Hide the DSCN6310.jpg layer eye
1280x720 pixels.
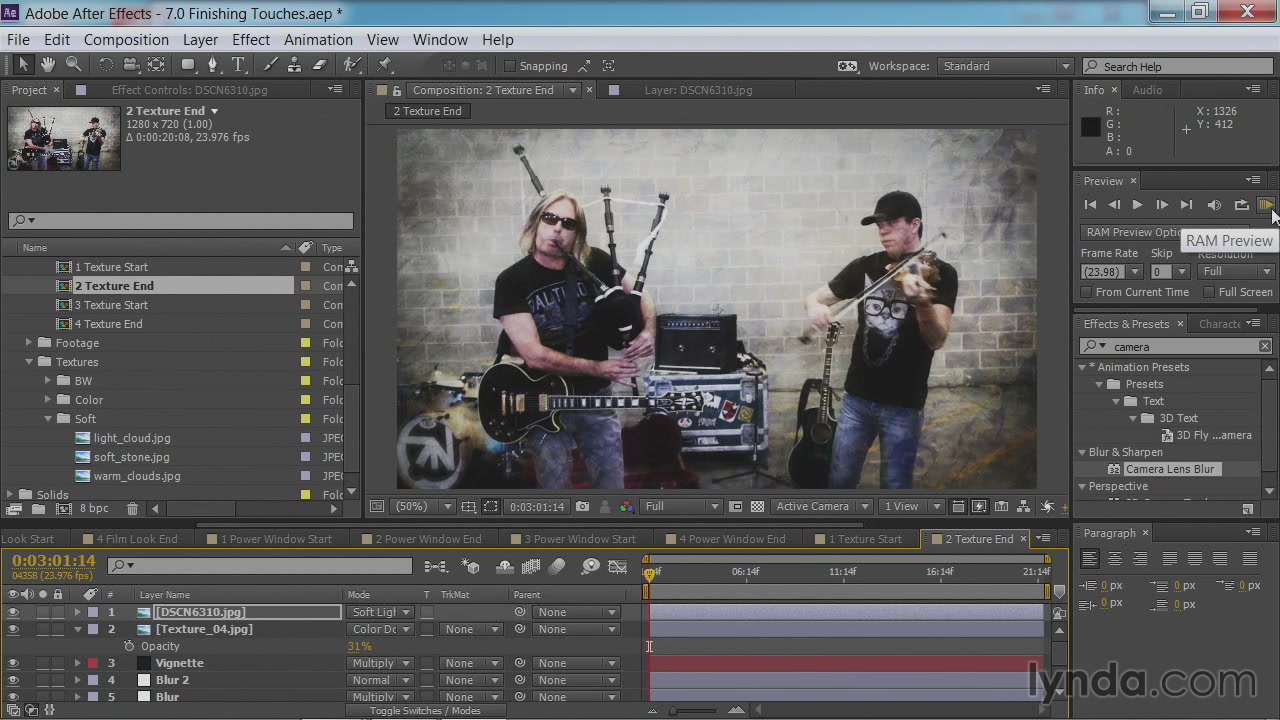(13, 612)
